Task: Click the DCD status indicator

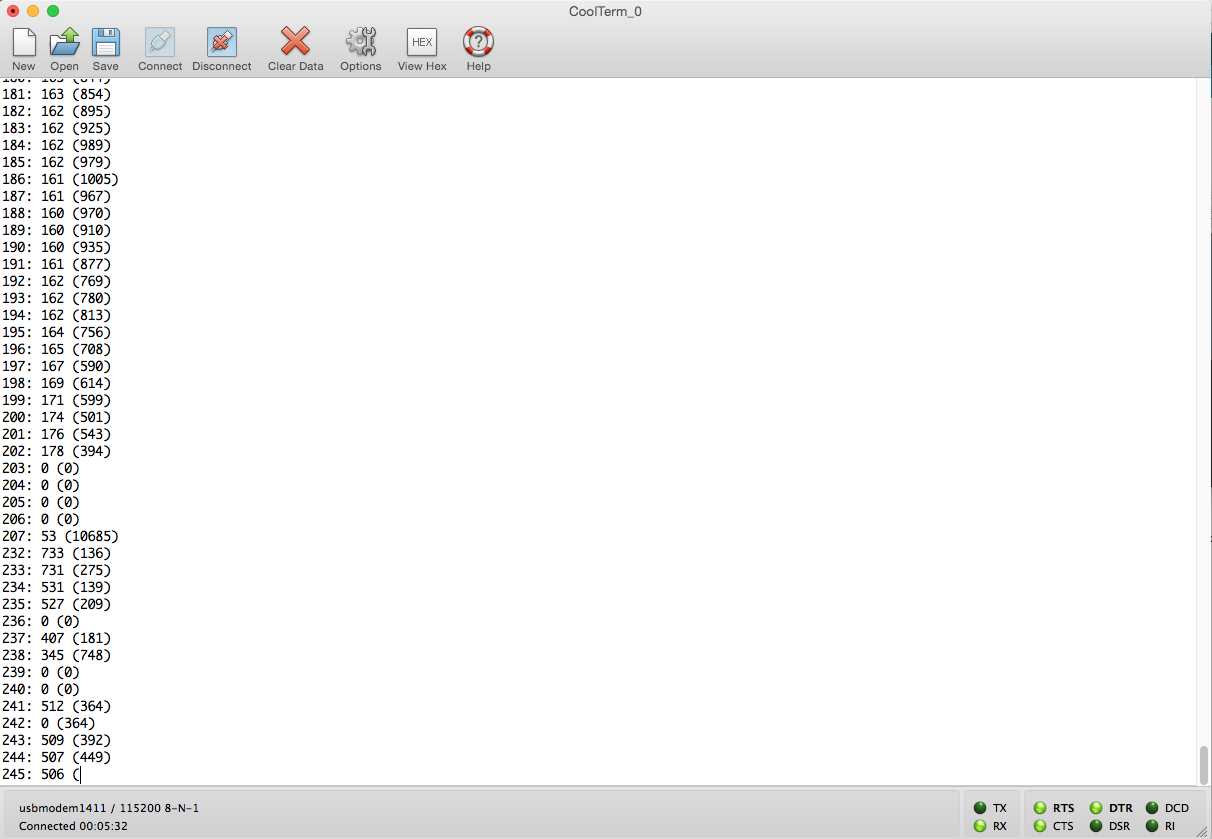Action: tap(1152, 808)
